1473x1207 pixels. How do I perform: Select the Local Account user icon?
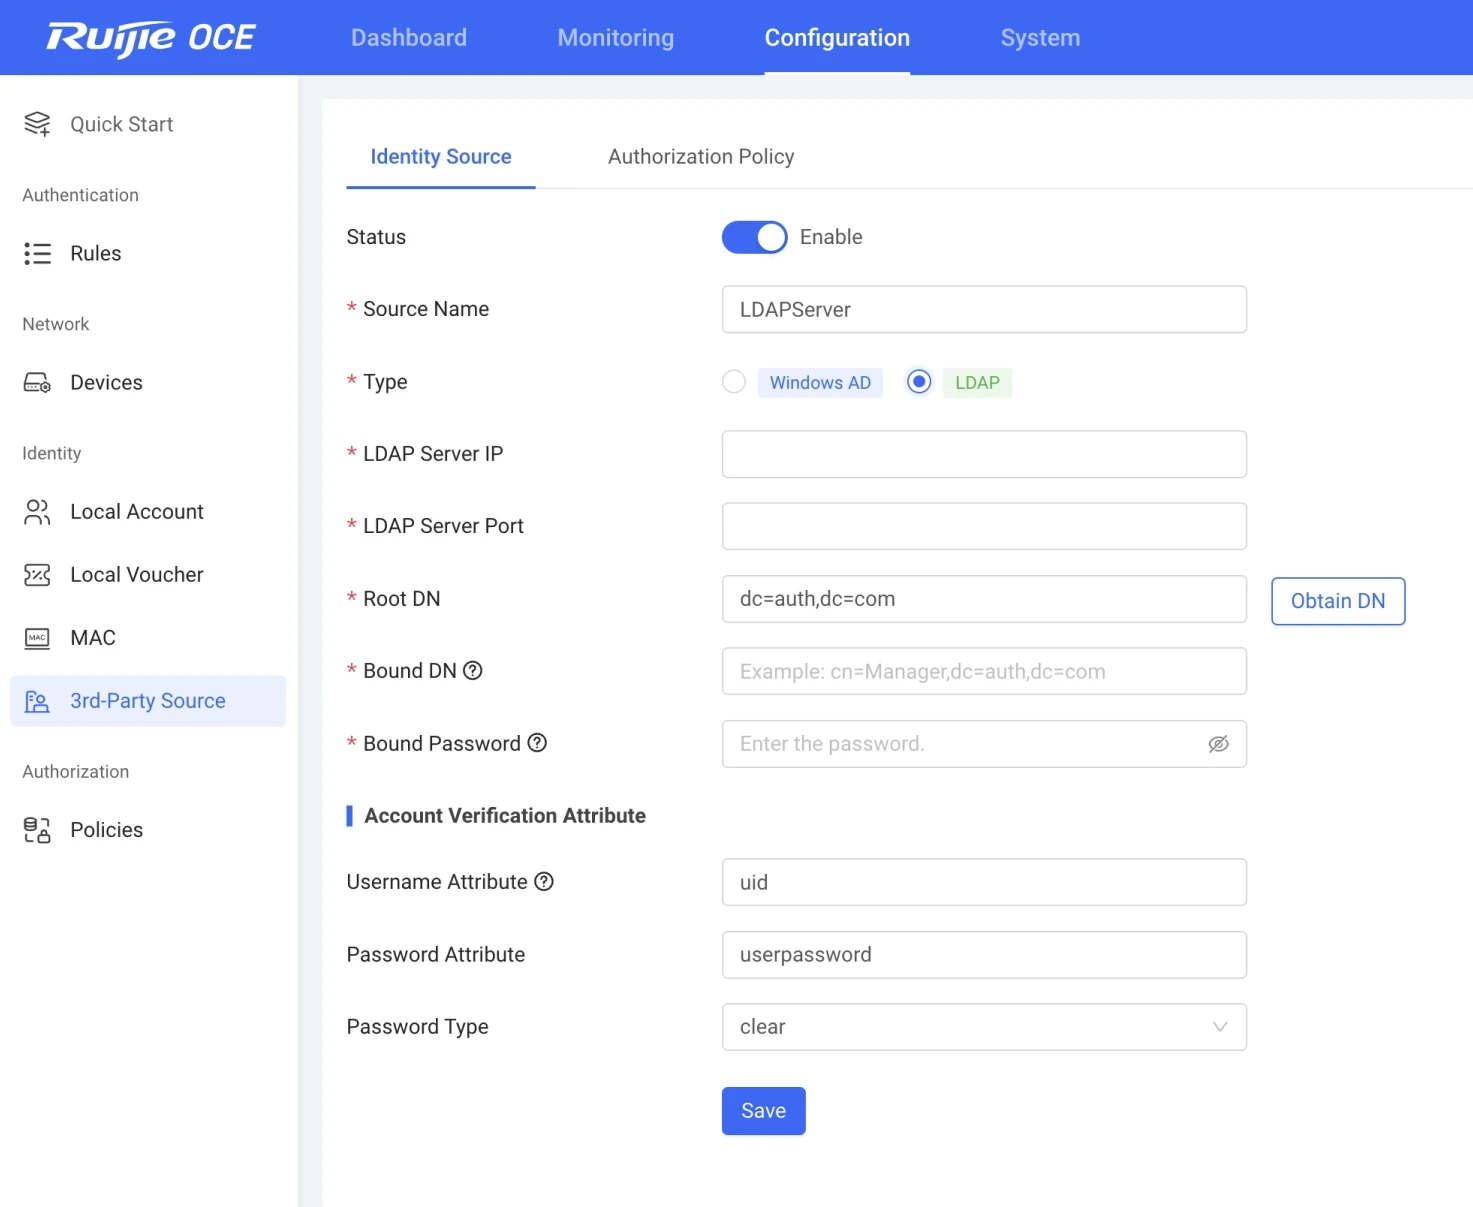[x=37, y=512]
